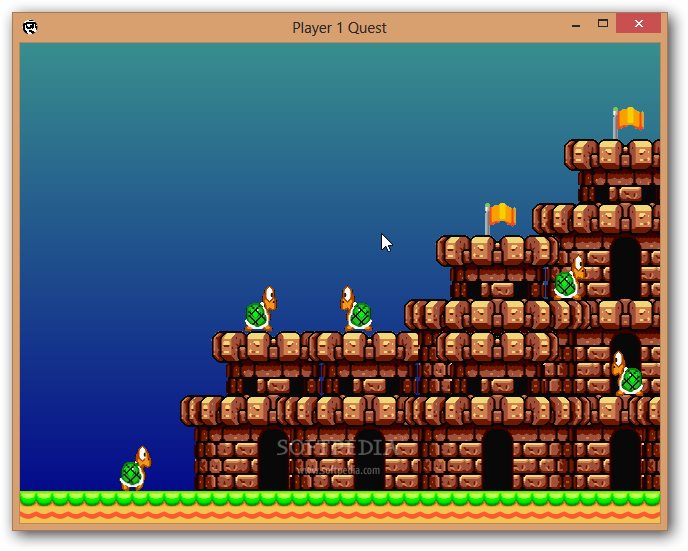Open the window menu via title bar app icon
Screen dimensions: 688x551
pyautogui.click(x=30, y=27)
